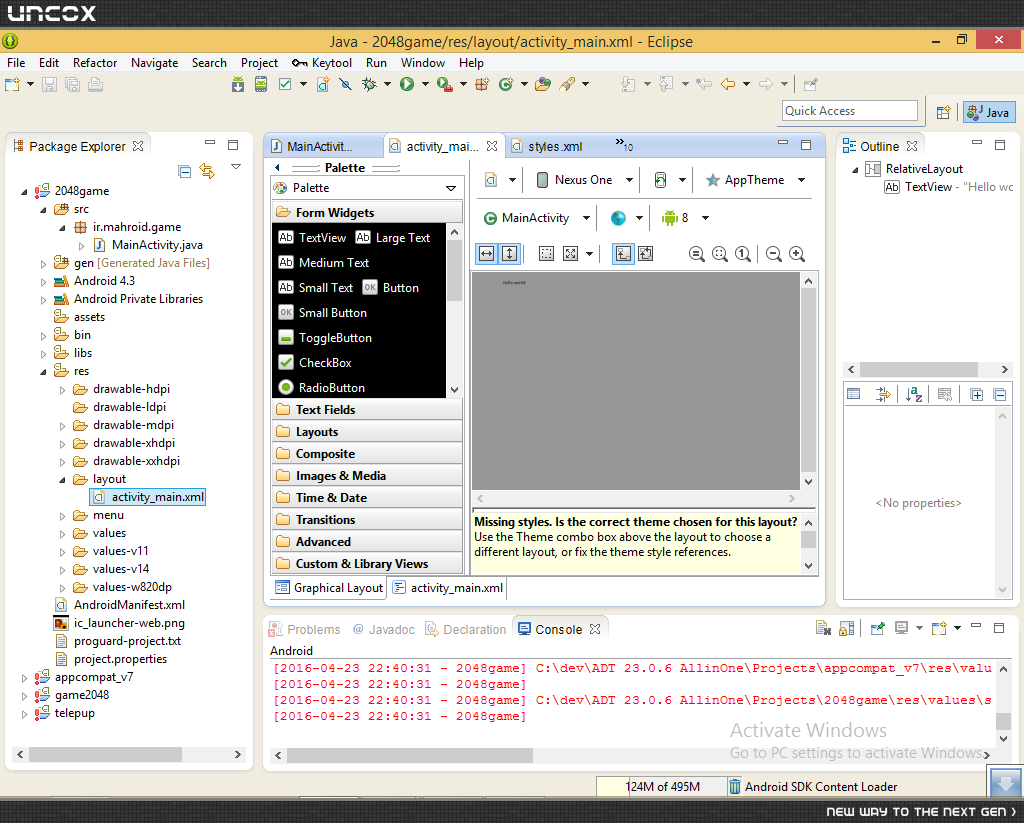This screenshot has width=1024, height=823.
Task: Toggle fill width layout button
Action: click(x=487, y=254)
